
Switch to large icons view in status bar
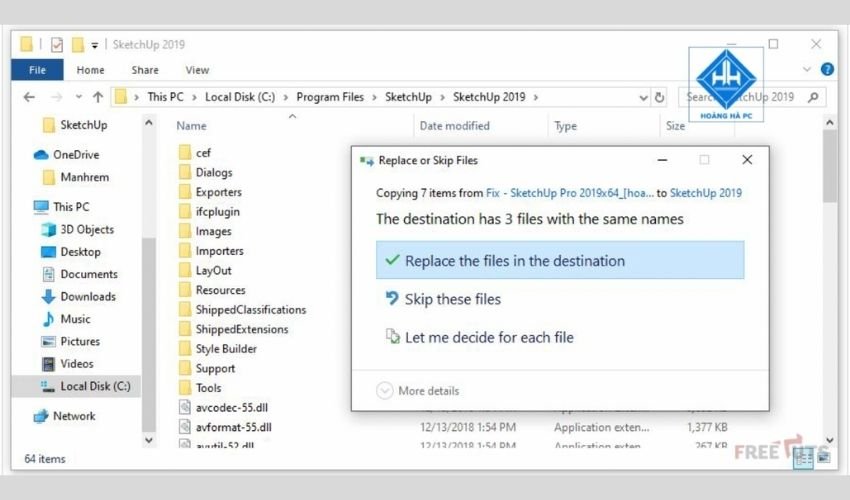[x=823, y=457]
